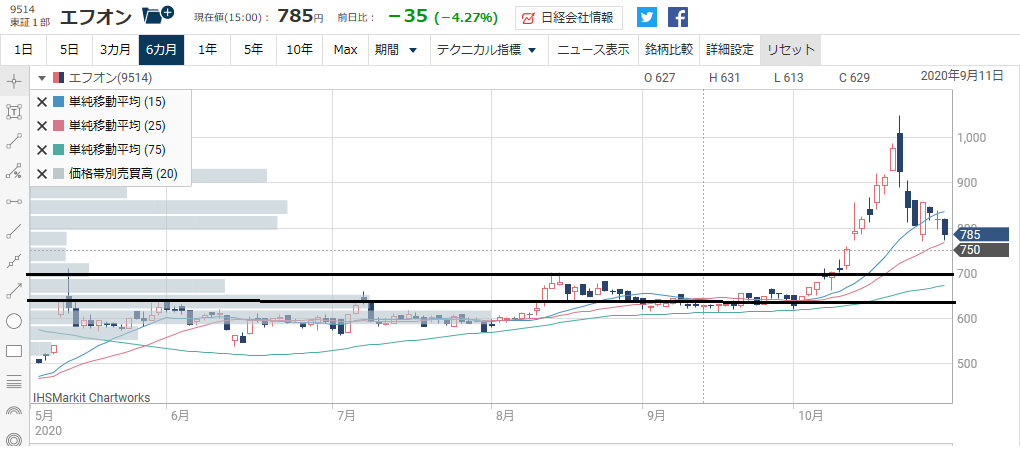Image resolution: width=1020 pixels, height=462 pixels.
Task: Select the extended trend line tool
Action: tap(14, 231)
